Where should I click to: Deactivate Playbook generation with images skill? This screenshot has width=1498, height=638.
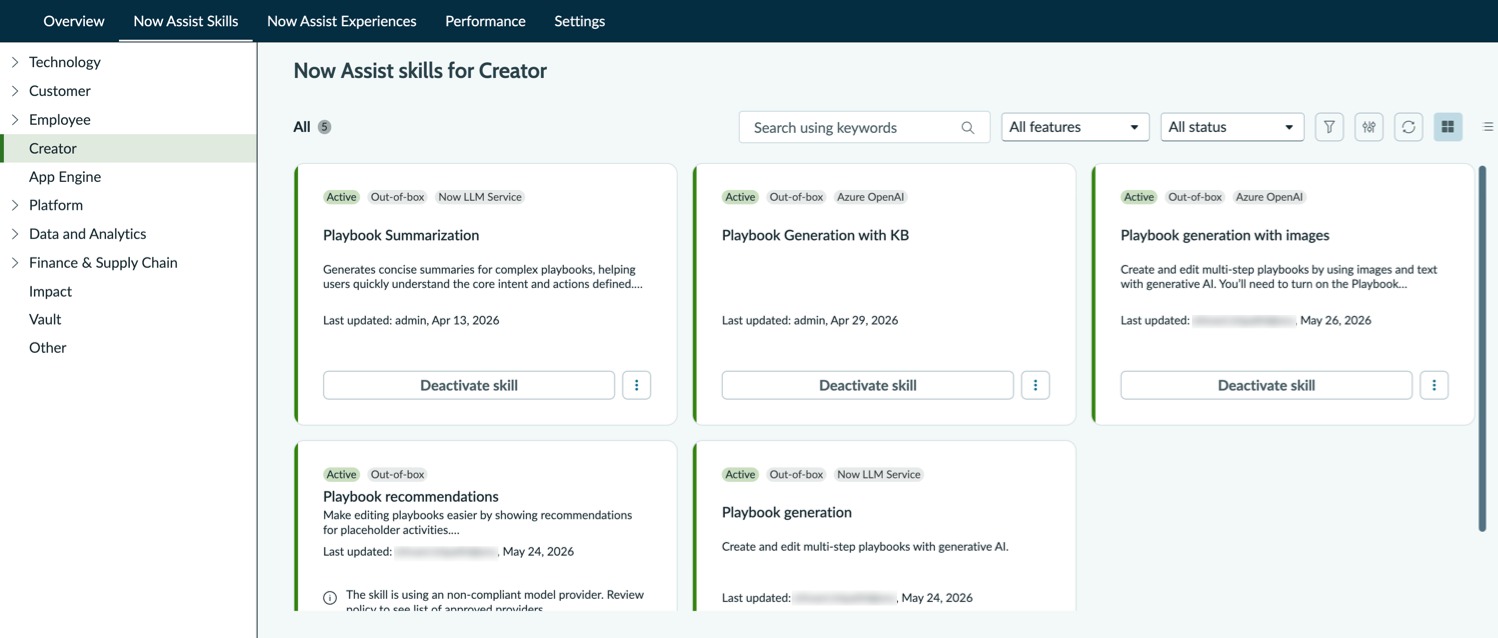(1266, 385)
